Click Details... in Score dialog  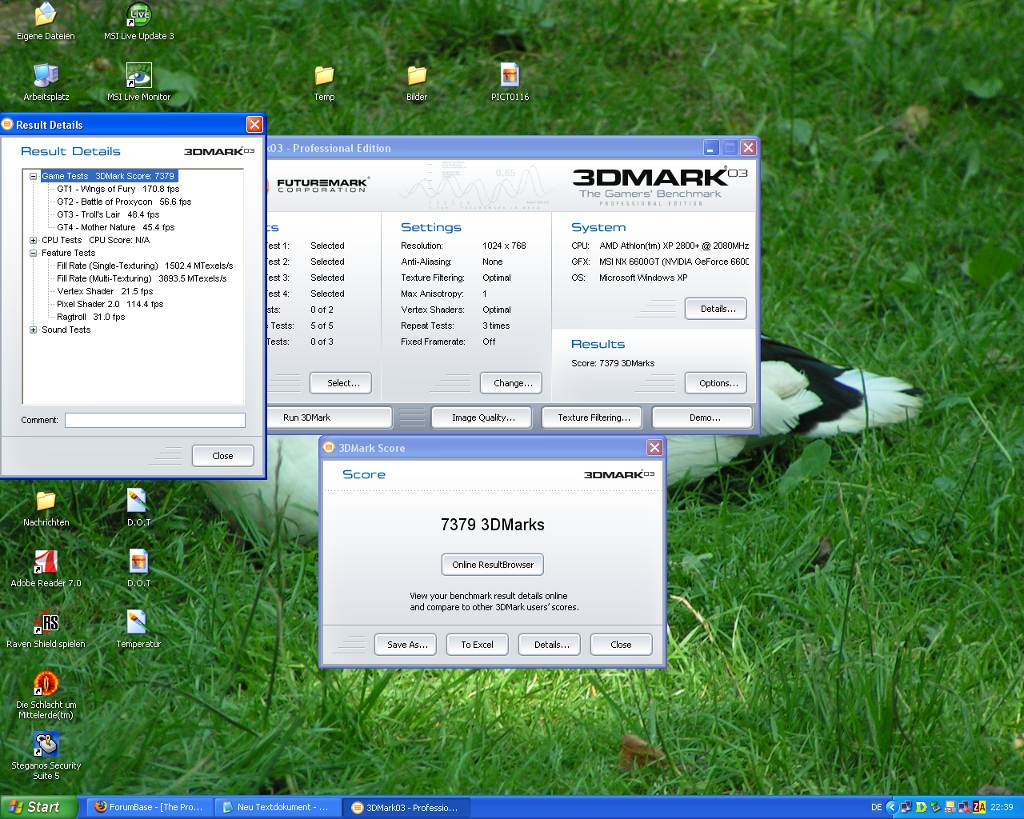click(x=549, y=644)
